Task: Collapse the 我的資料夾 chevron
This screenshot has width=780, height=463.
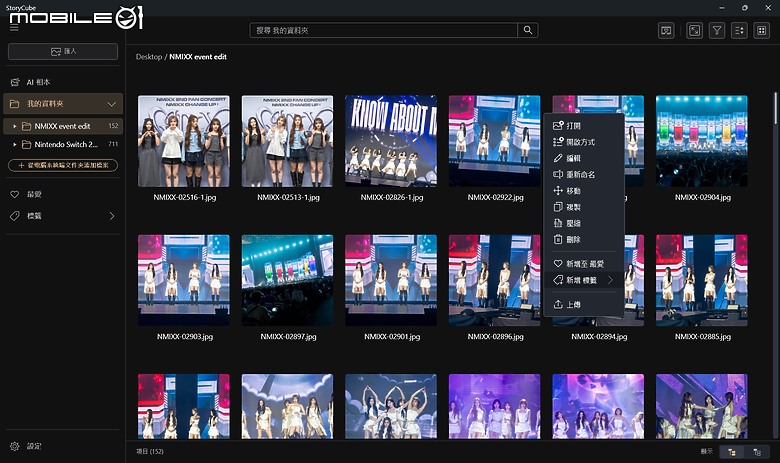Action: coord(111,104)
